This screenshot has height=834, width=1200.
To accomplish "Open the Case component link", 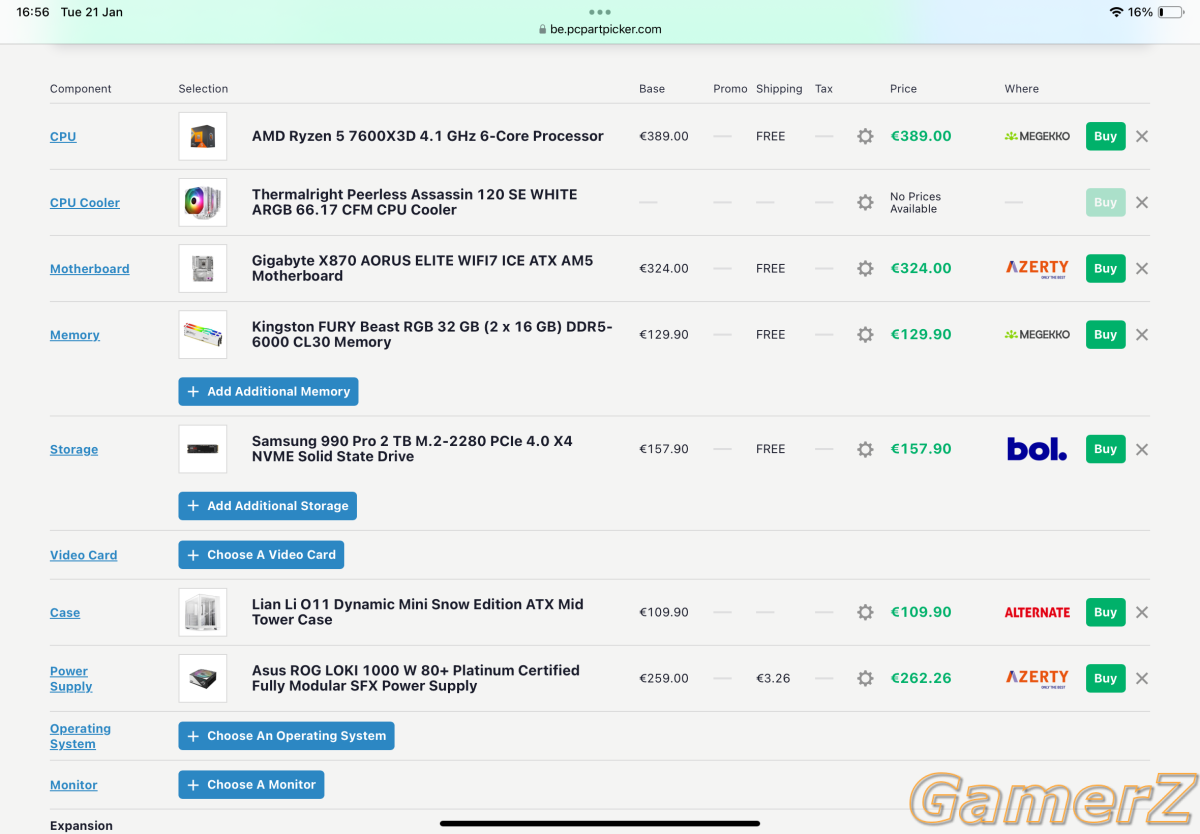I will tap(65, 613).
